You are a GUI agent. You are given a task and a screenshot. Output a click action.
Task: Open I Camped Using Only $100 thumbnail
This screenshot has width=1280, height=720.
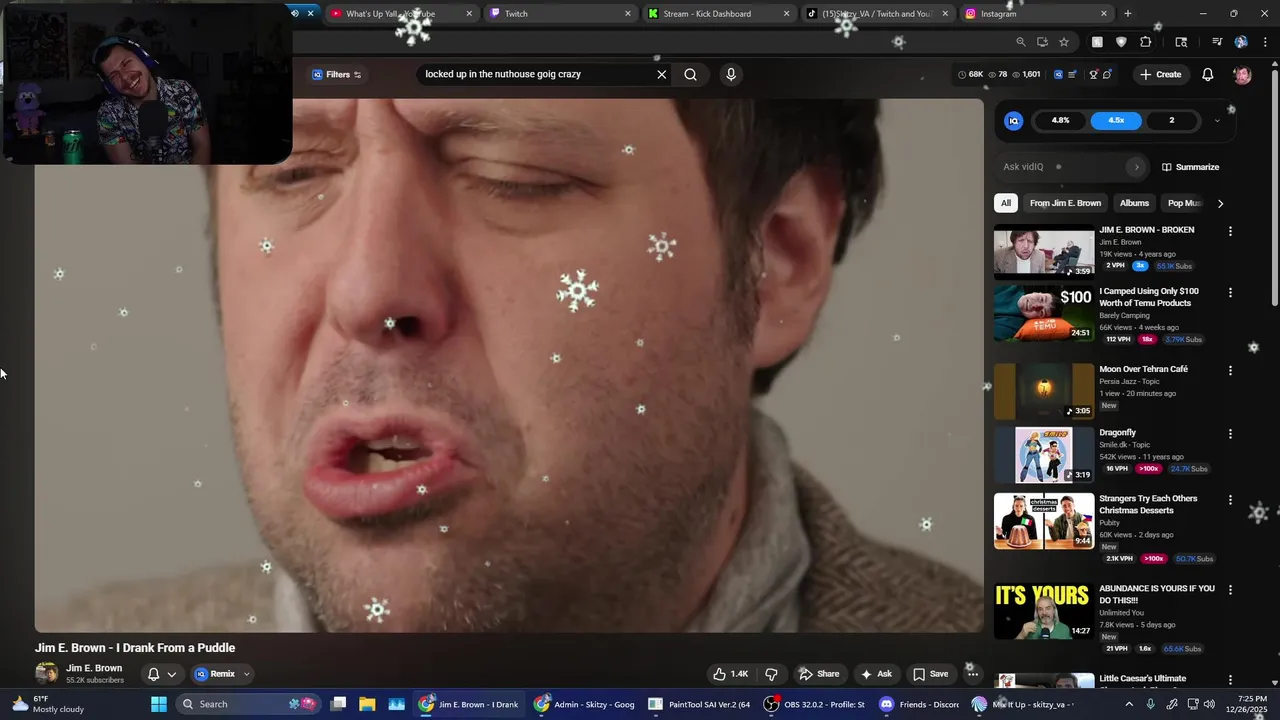point(1044,313)
